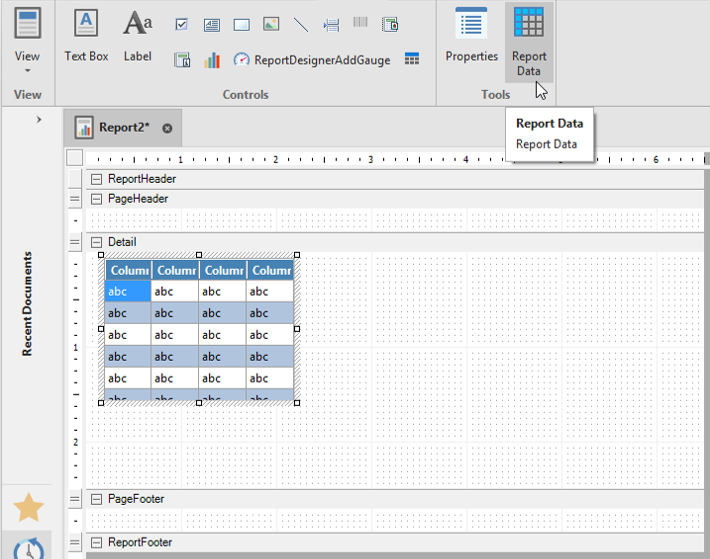Click the Controls group label
This screenshot has height=559, width=710.
pos(245,95)
